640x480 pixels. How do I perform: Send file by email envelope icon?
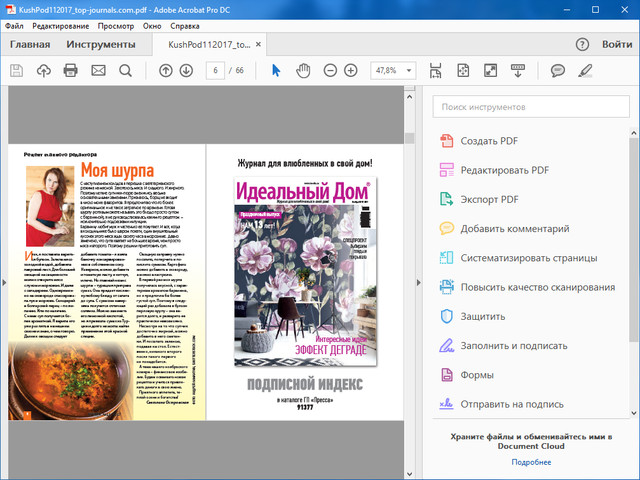98,70
